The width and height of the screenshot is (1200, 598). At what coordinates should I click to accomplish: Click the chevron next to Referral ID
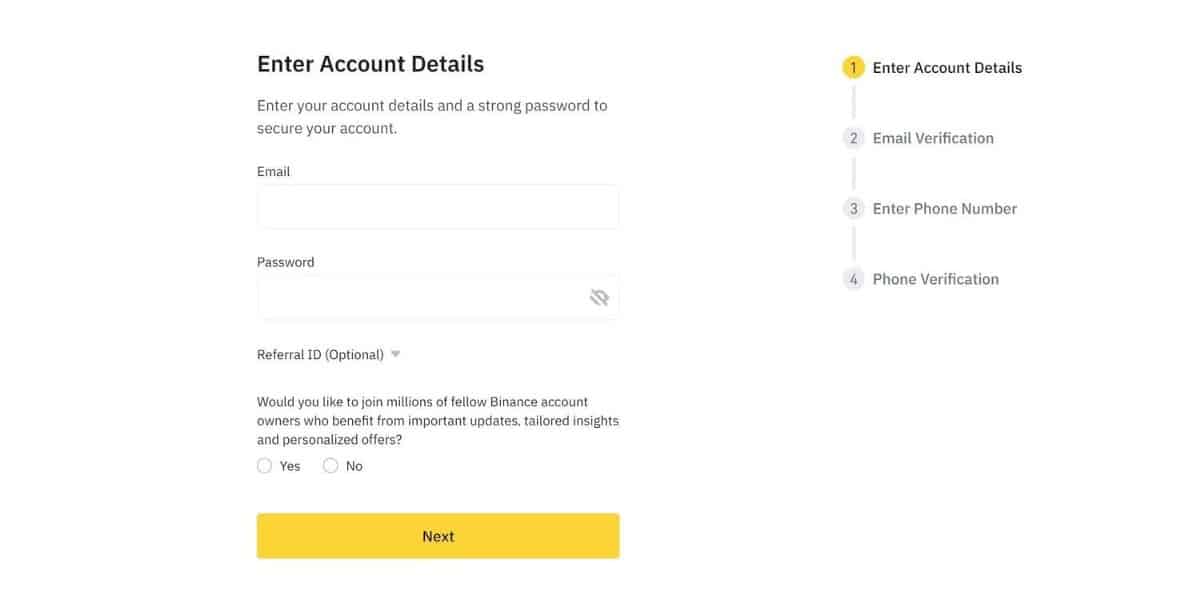395,354
